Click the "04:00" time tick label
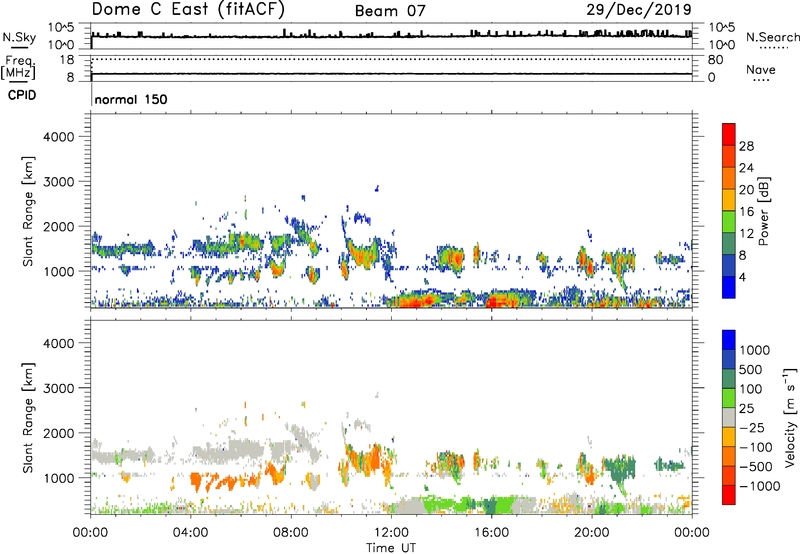The image size is (800, 554). coord(191,533)
